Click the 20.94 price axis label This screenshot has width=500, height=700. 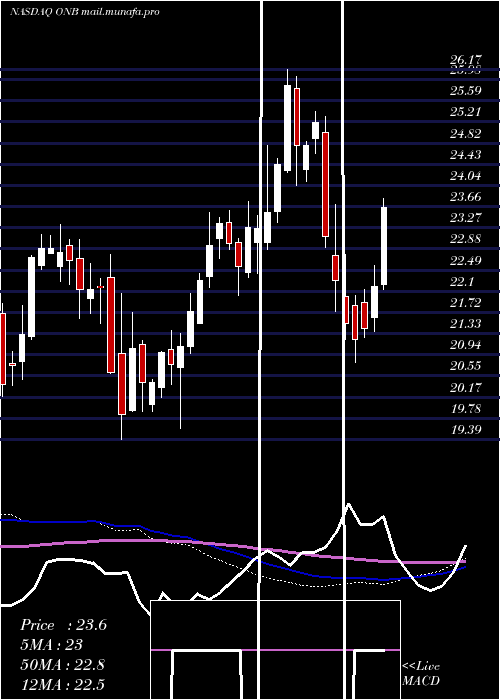tap(466, 345)
